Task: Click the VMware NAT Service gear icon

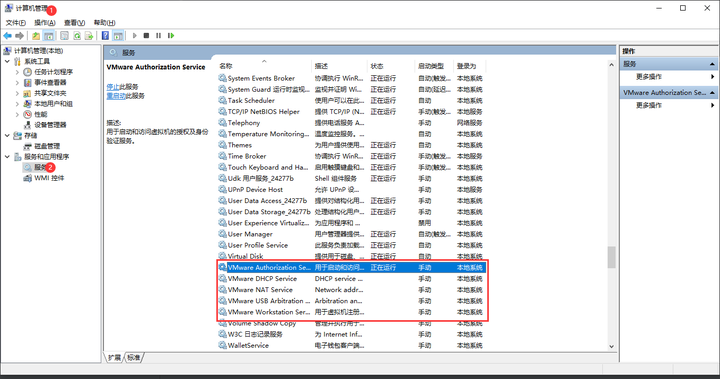Action: pos(222,289)
